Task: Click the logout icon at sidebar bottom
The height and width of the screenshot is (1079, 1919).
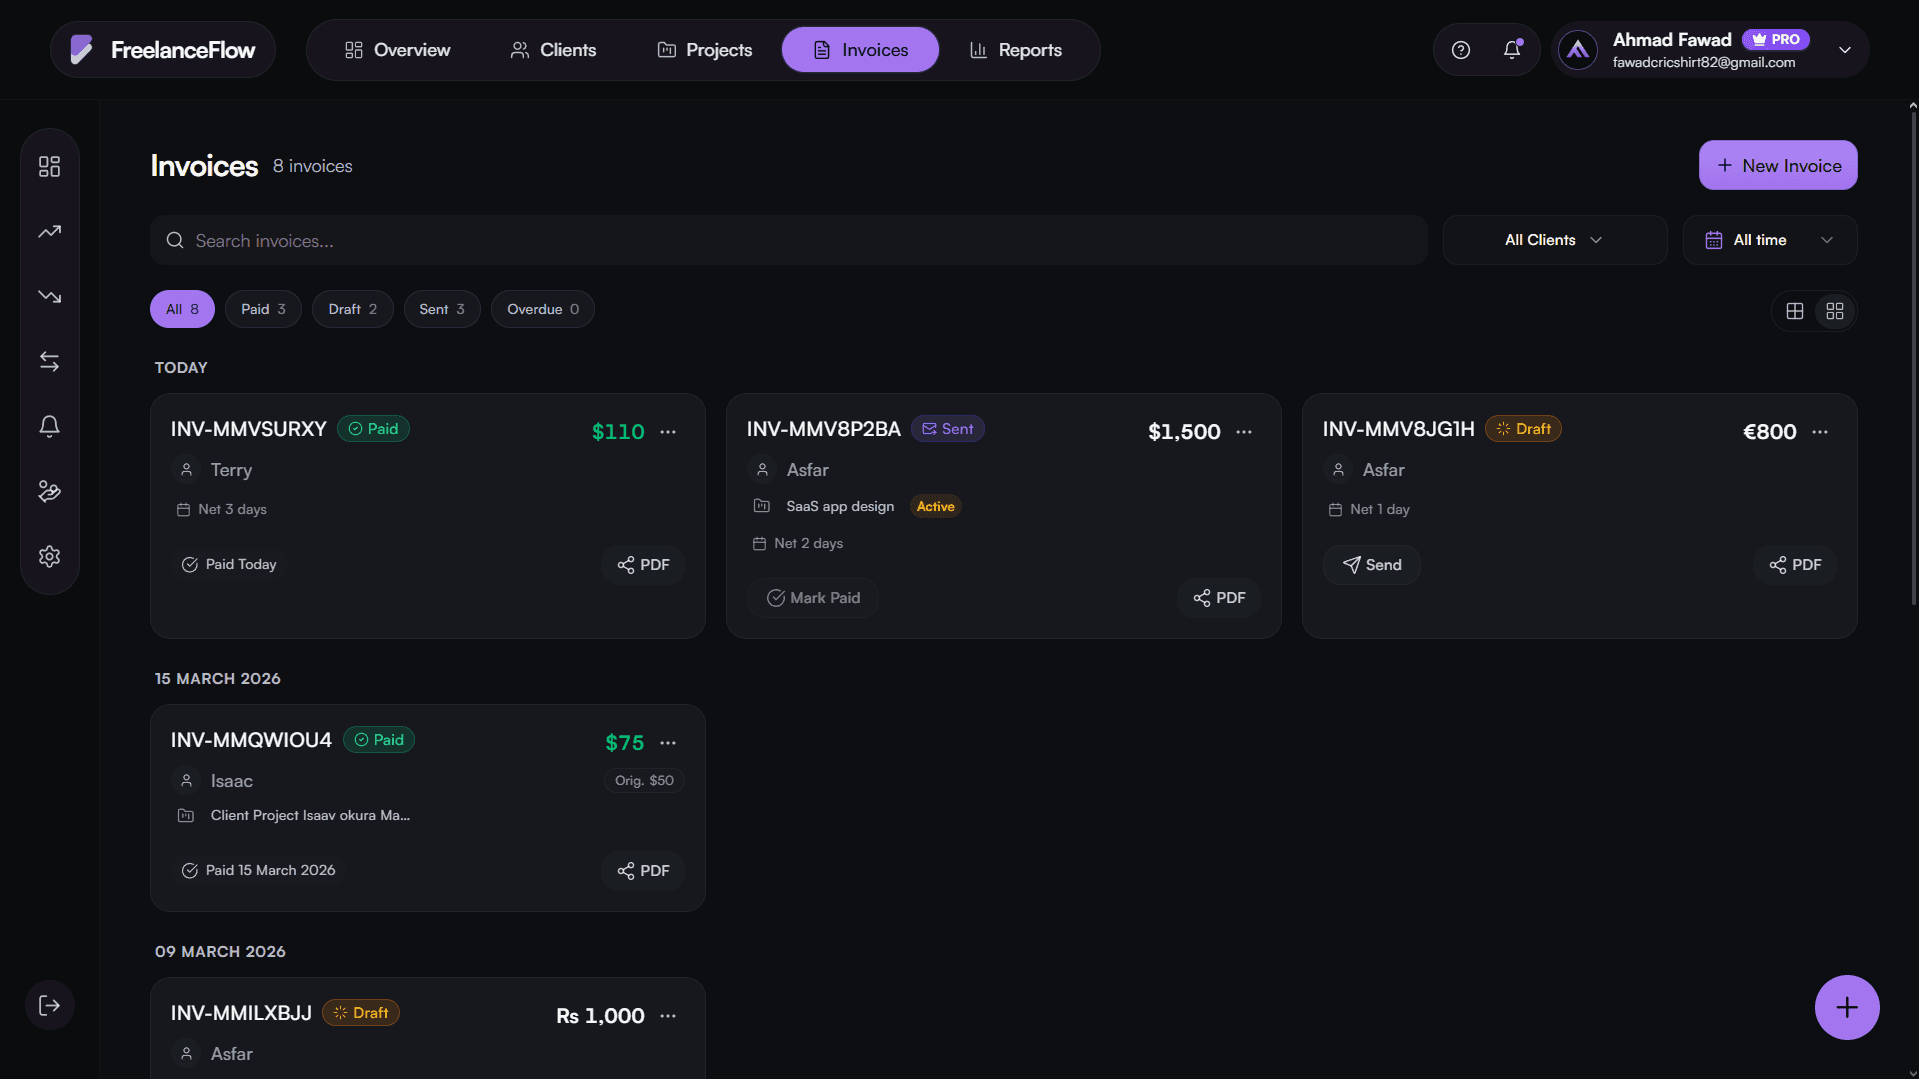Action: (x=49, y=1006)
